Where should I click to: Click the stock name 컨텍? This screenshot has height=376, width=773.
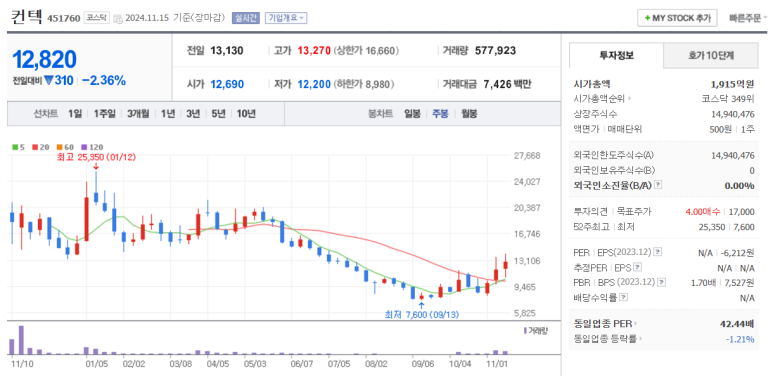[27, 17]
